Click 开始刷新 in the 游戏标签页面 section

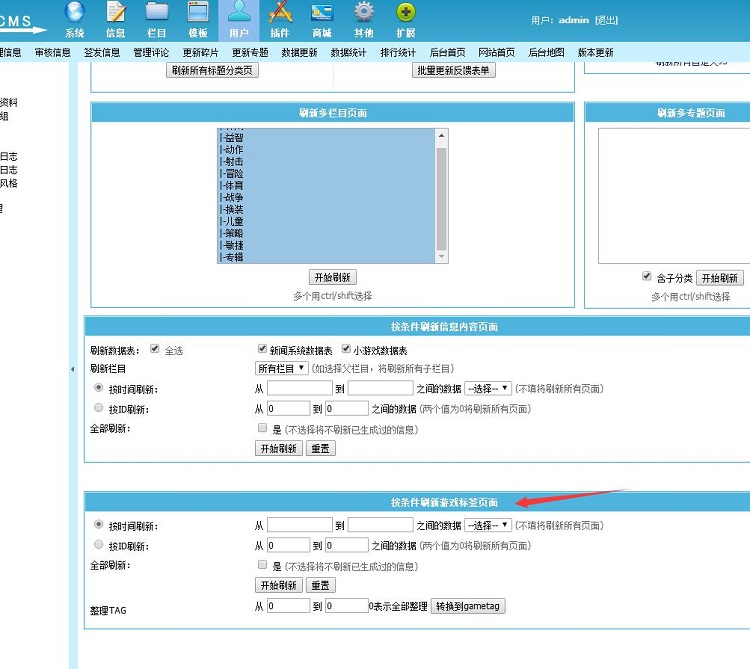pos(279,585)
